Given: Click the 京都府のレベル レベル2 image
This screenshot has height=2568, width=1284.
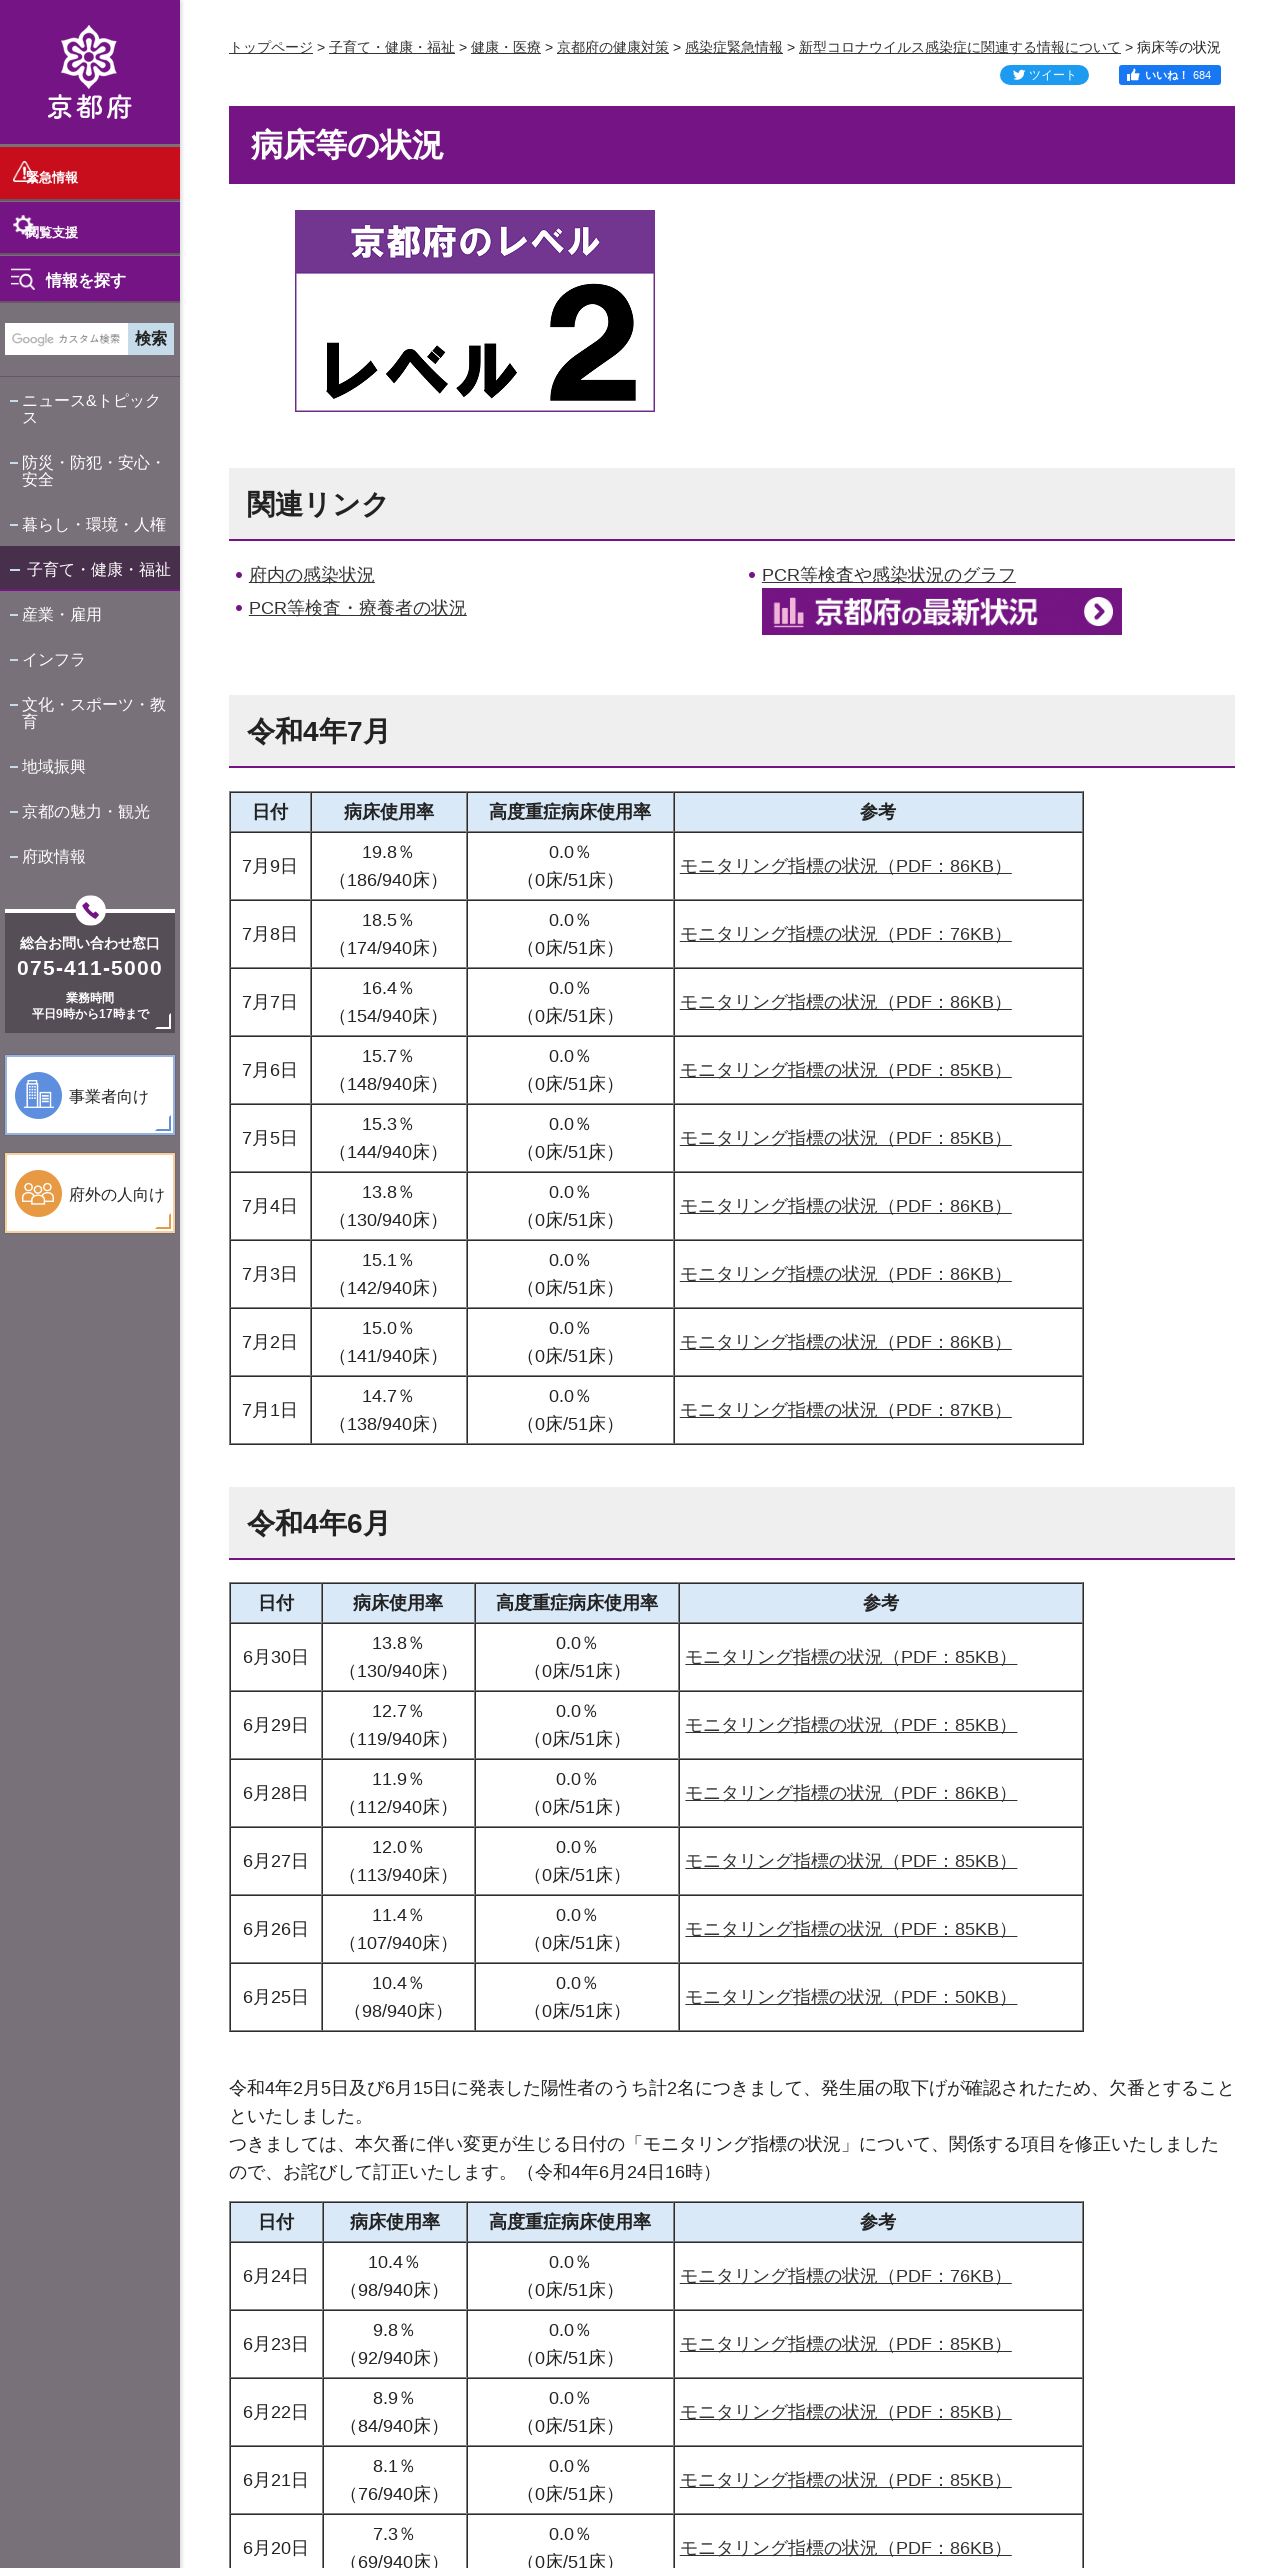Looking at the screenshot, I should click(475, 311).
